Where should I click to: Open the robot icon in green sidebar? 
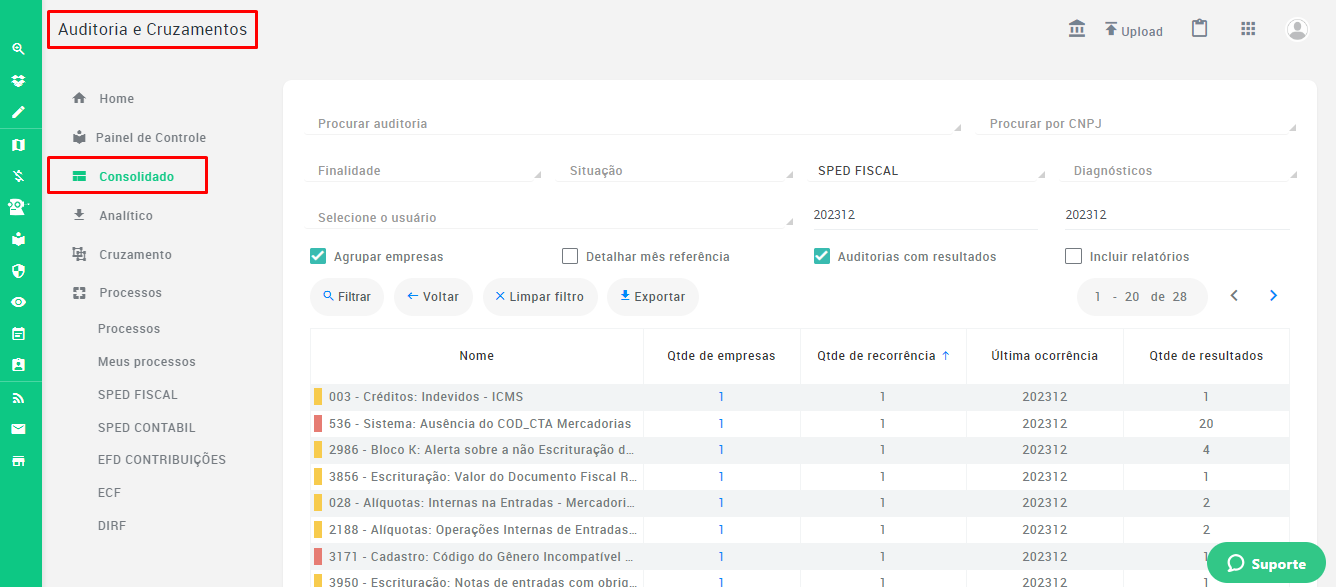point(18,207)
